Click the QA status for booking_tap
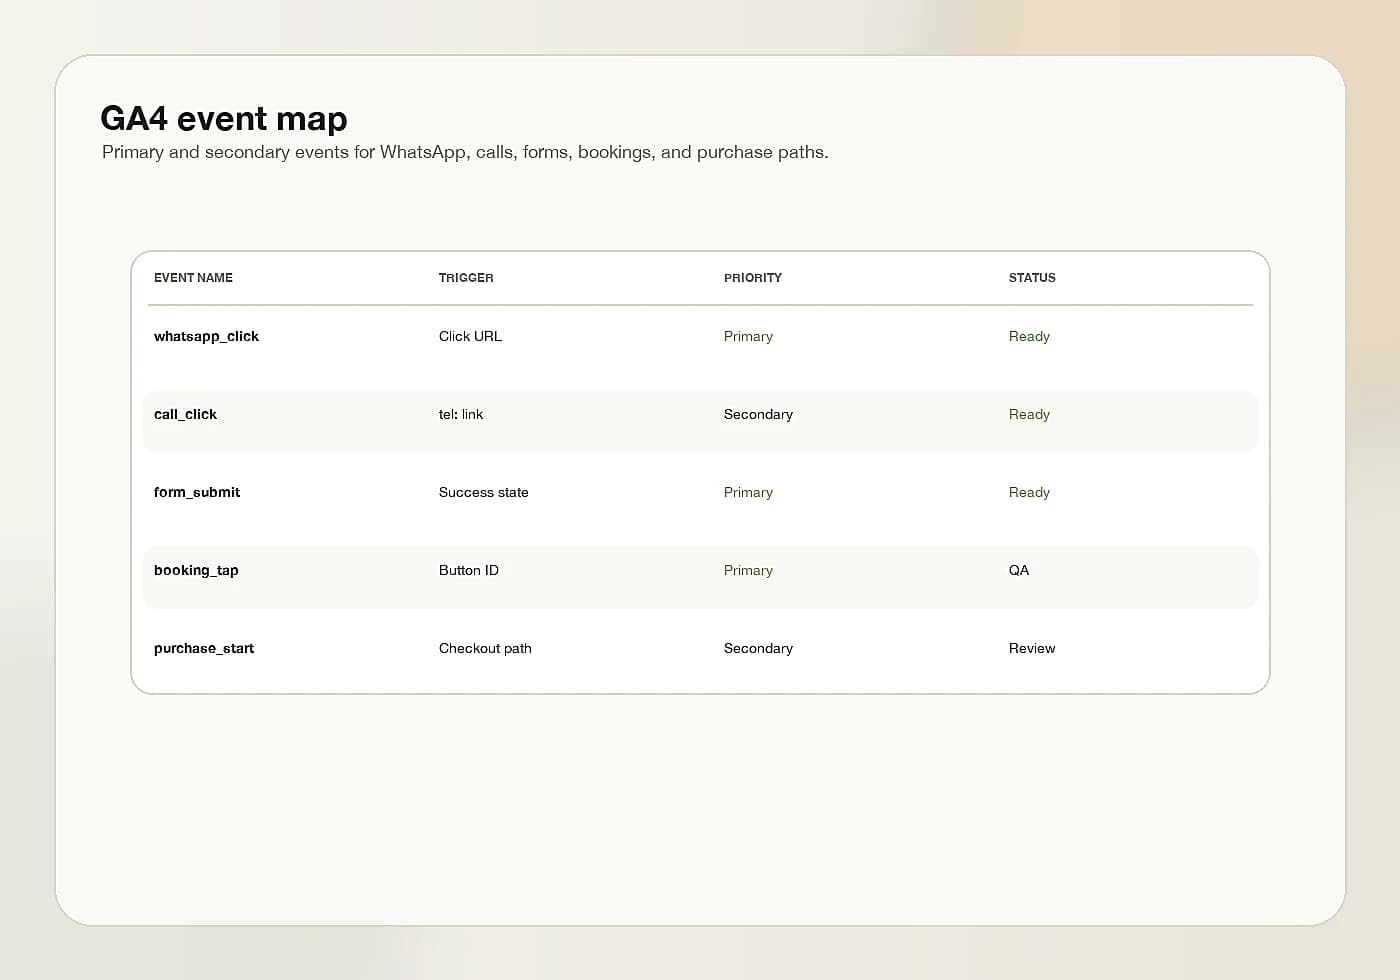The image size is (1400, 980). [x=1019, y=570]
